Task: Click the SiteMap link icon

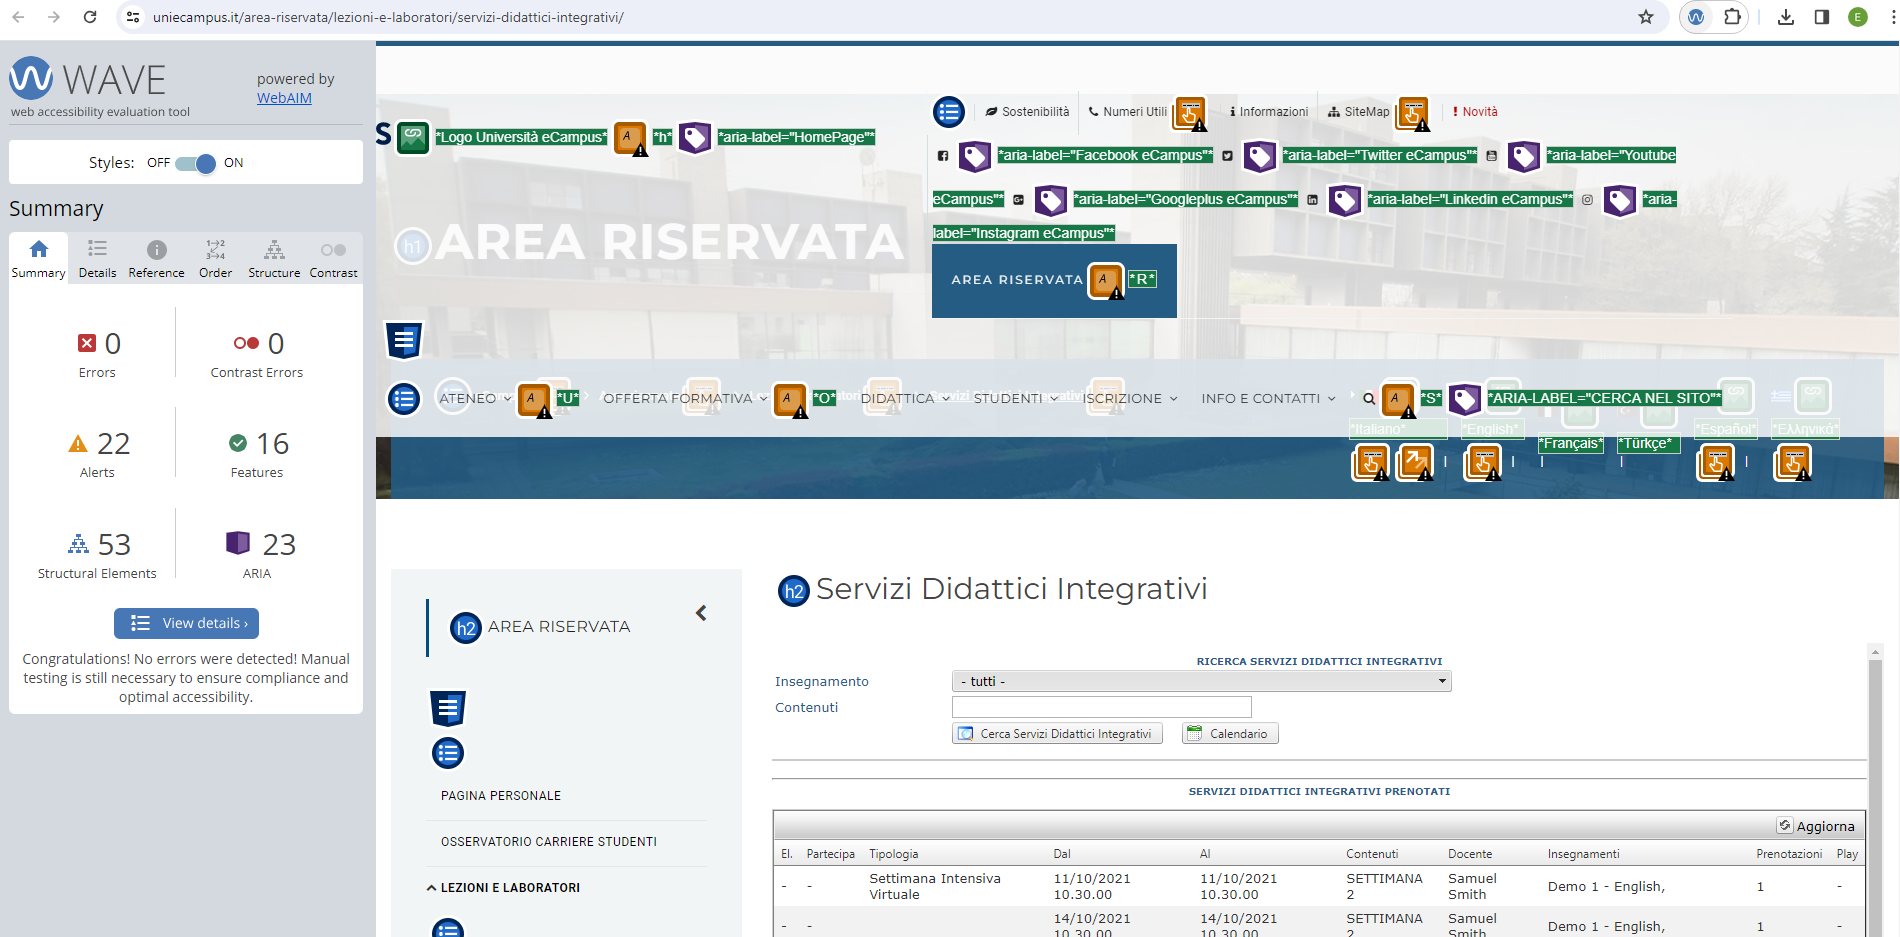Action: point(1334,112)
